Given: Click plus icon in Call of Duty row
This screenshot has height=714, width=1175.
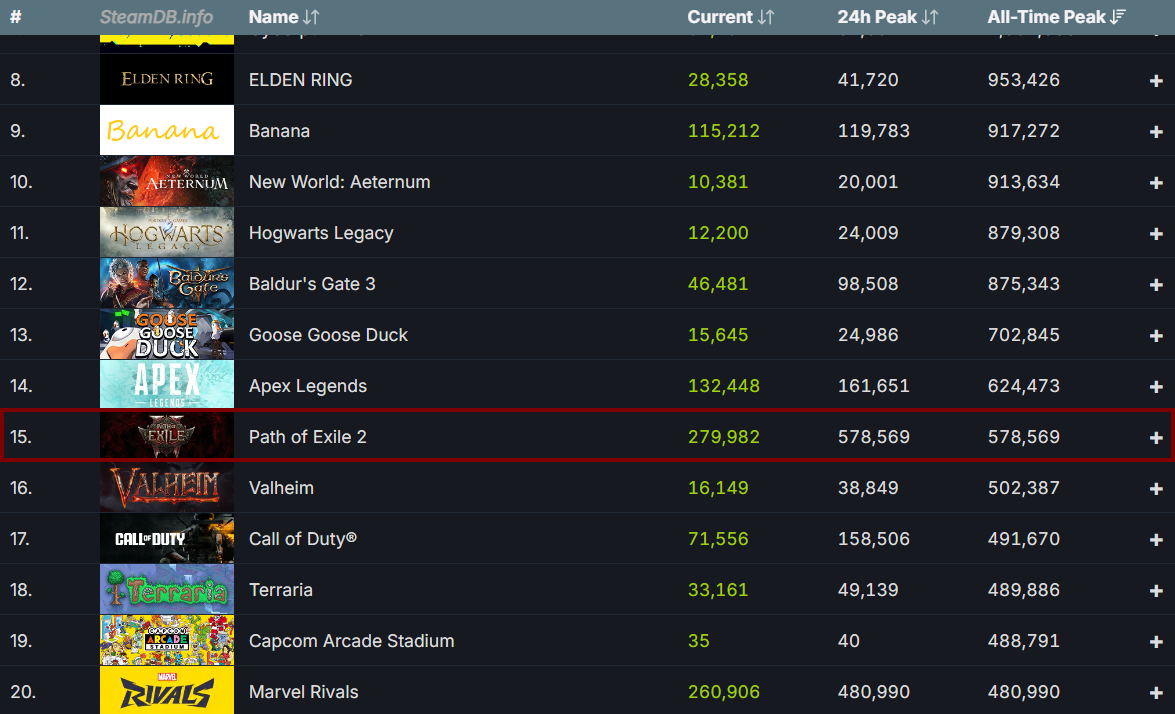Looking at the screenshot, I should (1156, 539).
